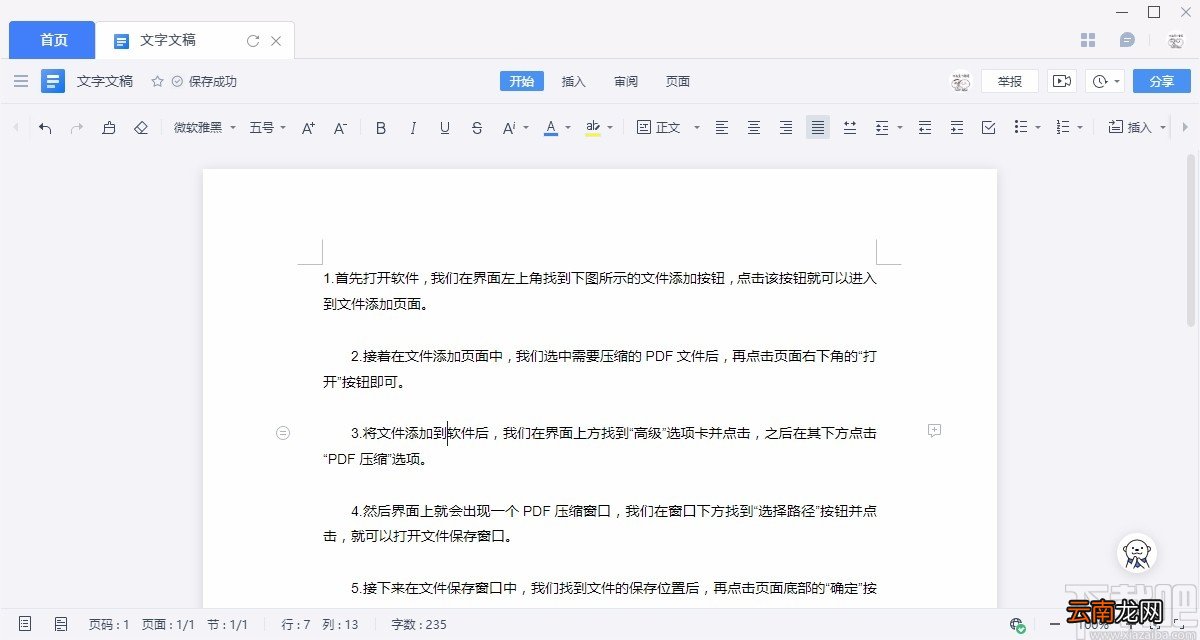Viewport: 1200px width, 640px height.
Task: Open the apps grid icon
Action: tap(1089, 40)
